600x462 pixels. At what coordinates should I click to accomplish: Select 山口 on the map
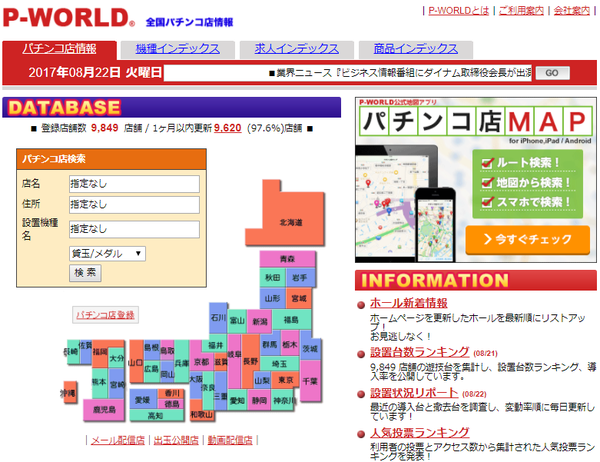tap(136, 362)
